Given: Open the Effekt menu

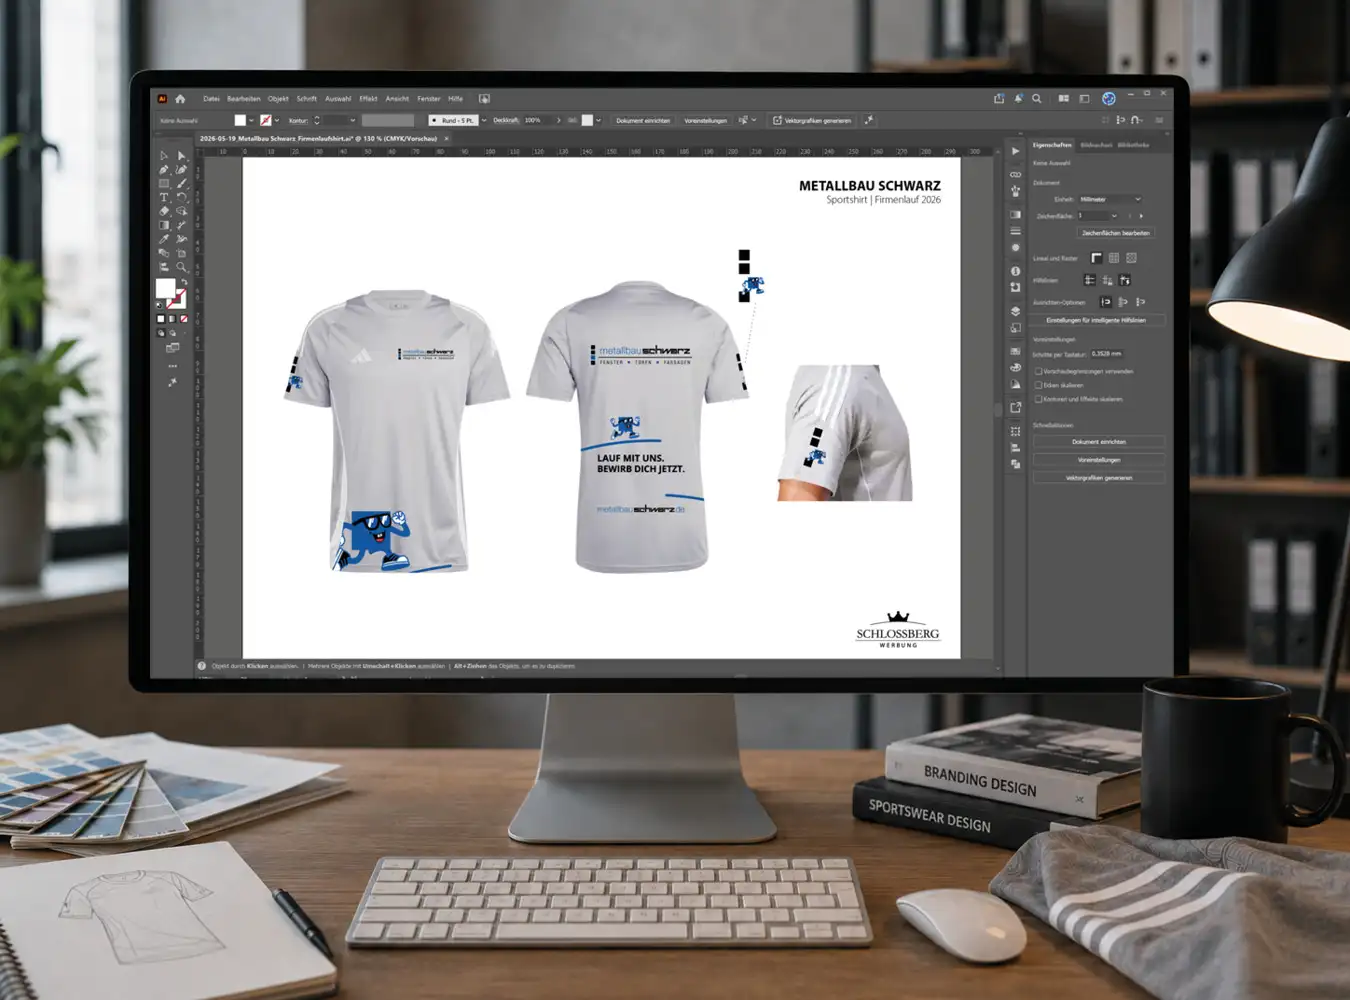Looking at the screenshot, I should (368, 99).
